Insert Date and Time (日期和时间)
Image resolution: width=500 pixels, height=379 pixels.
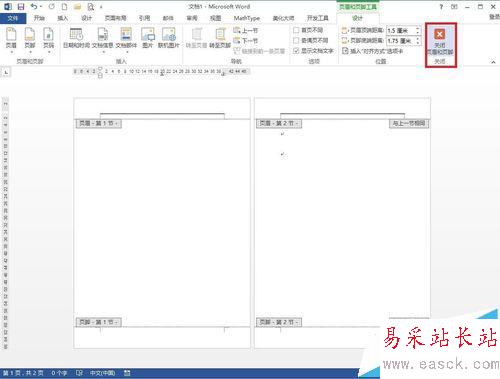(x=76, y=38)
